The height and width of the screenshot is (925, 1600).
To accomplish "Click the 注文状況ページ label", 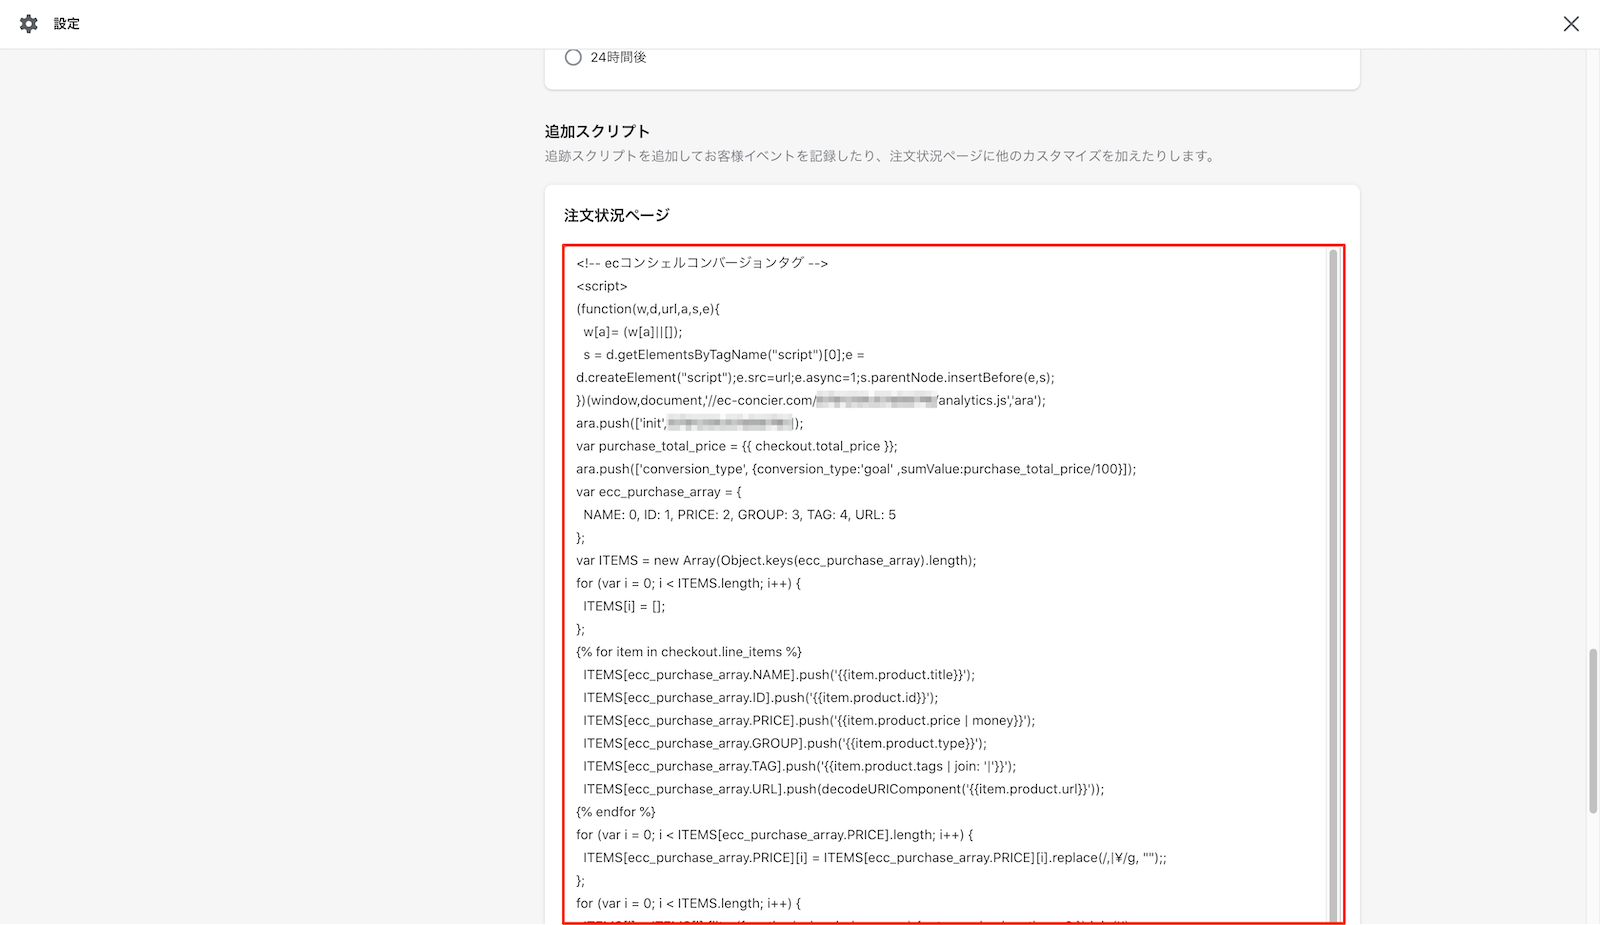I will pyautogui.click(x=617, y=215).
